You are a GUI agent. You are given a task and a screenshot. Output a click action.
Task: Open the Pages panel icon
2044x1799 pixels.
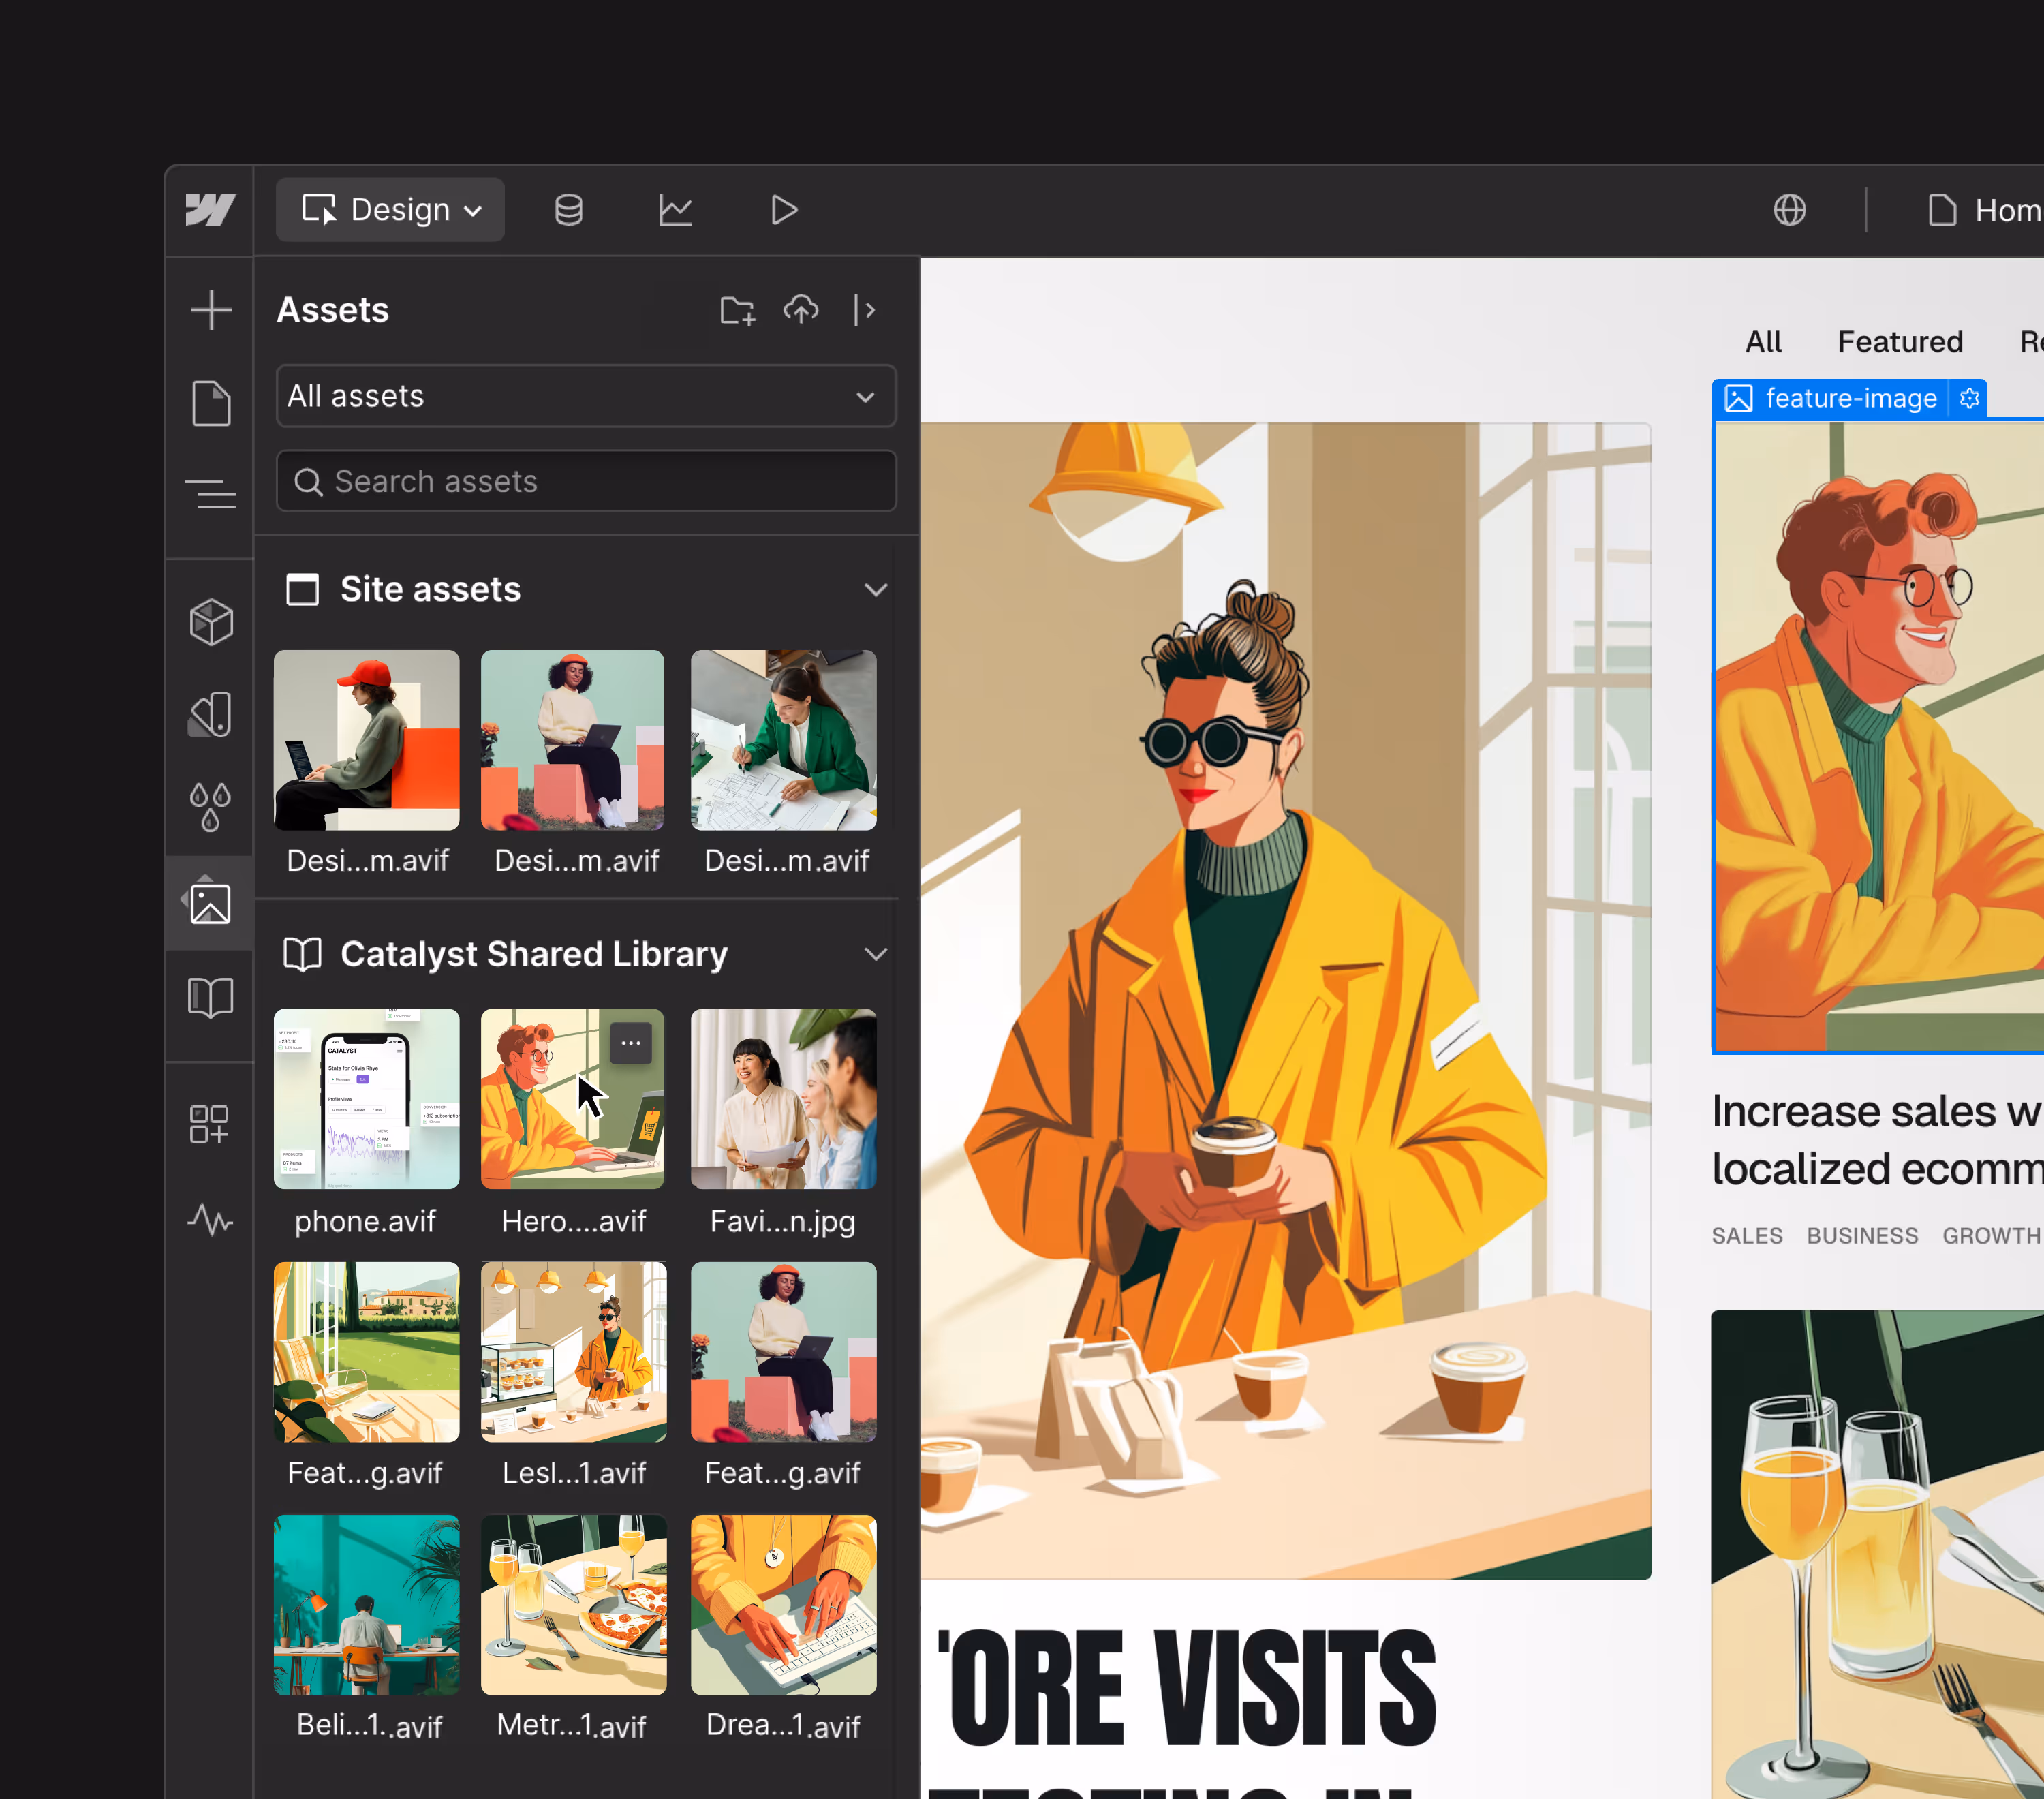click(211, 403)
